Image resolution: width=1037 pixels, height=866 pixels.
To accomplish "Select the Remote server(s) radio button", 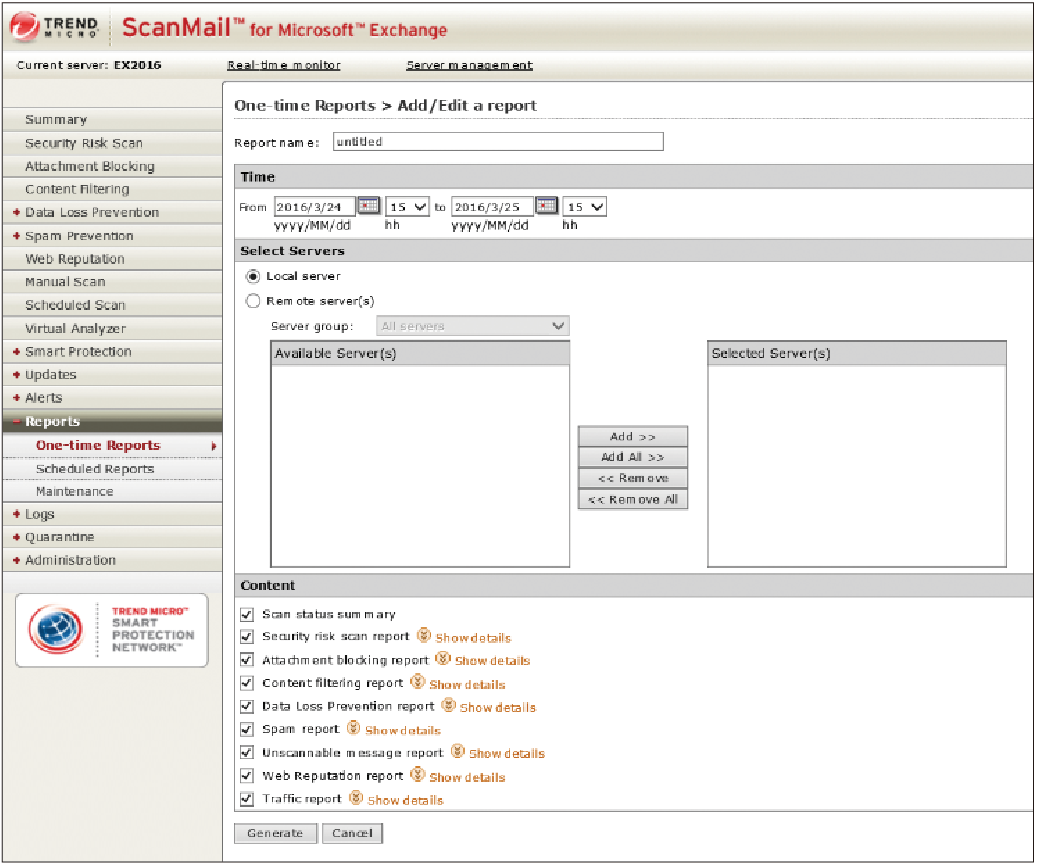I will 253,301.
